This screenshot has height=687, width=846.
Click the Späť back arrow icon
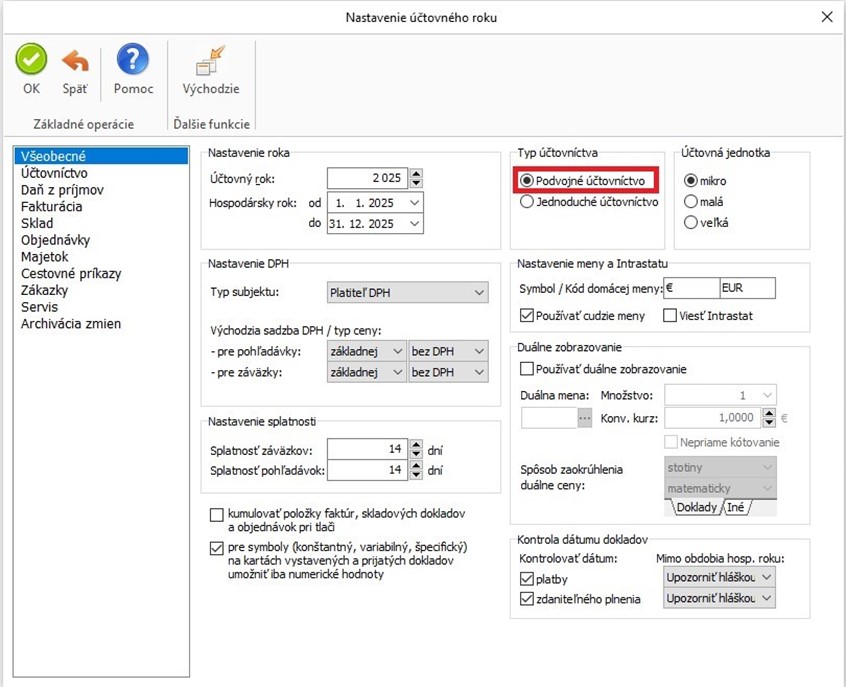(x=75, y=61)
